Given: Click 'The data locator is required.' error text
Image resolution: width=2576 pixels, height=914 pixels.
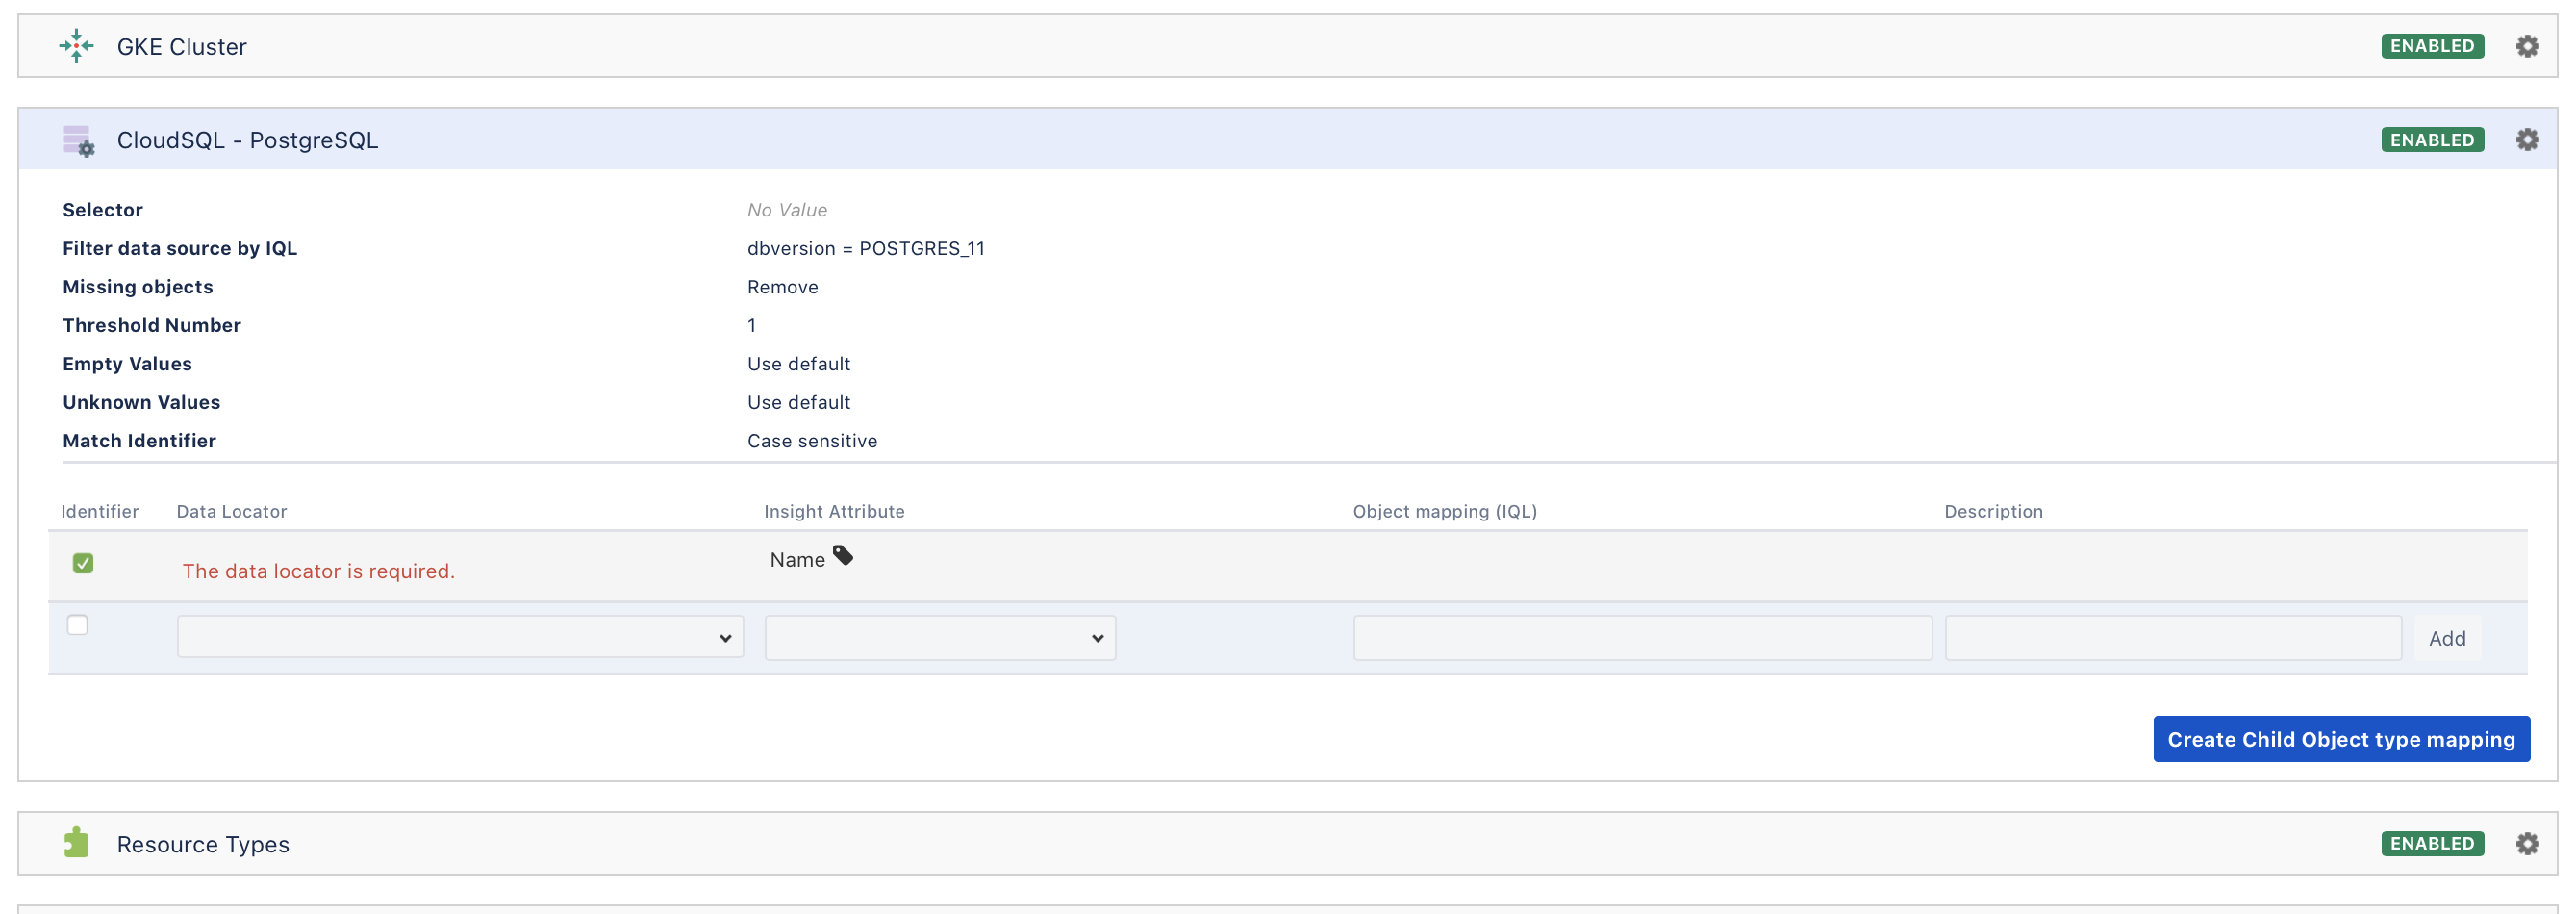Looking at the screenshot, I should point(318,571).
